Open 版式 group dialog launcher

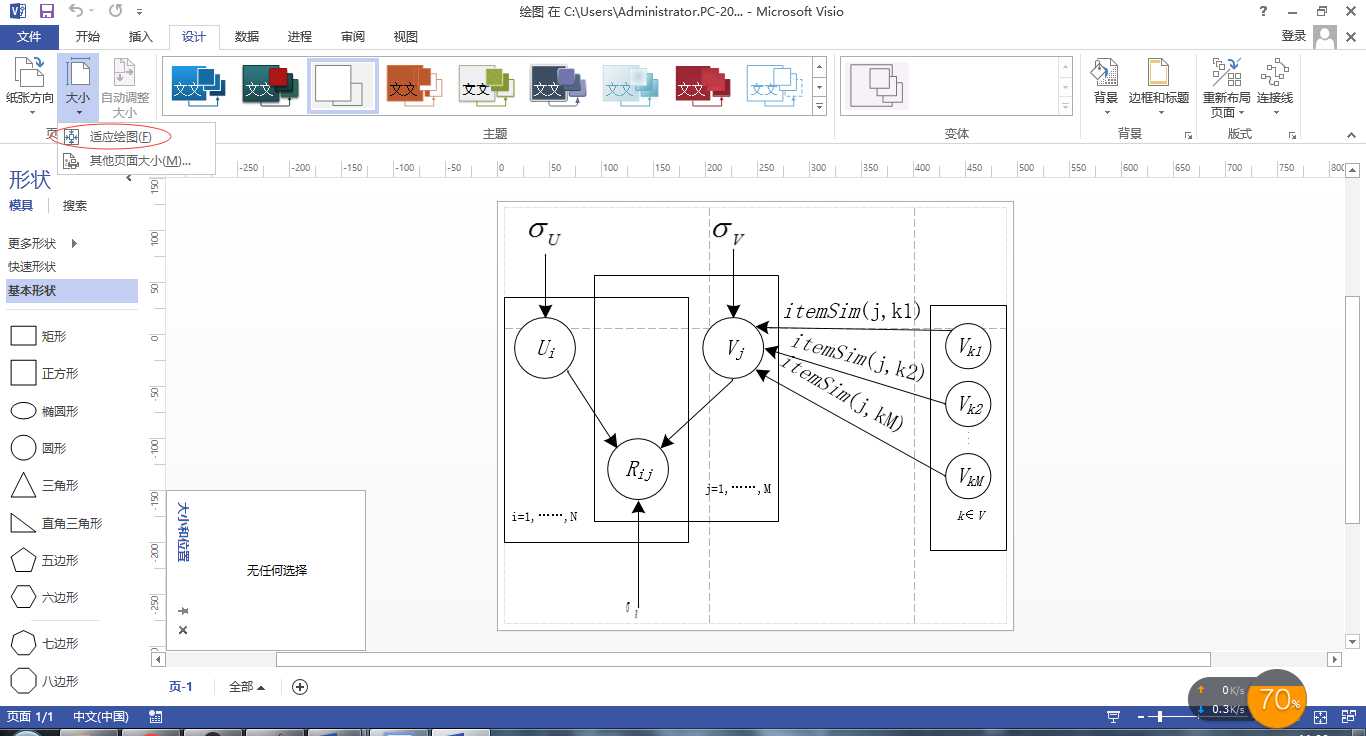coord(1293,135)
